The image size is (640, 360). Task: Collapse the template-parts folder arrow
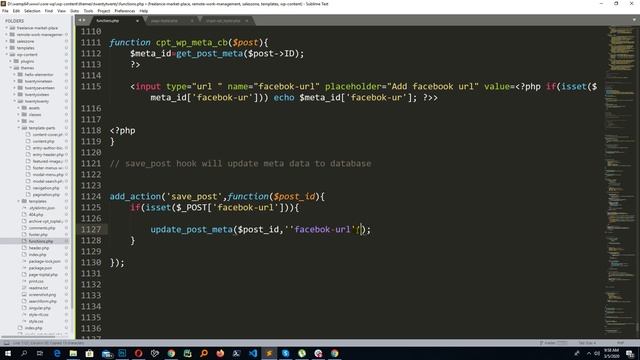[x=19, y=128]
